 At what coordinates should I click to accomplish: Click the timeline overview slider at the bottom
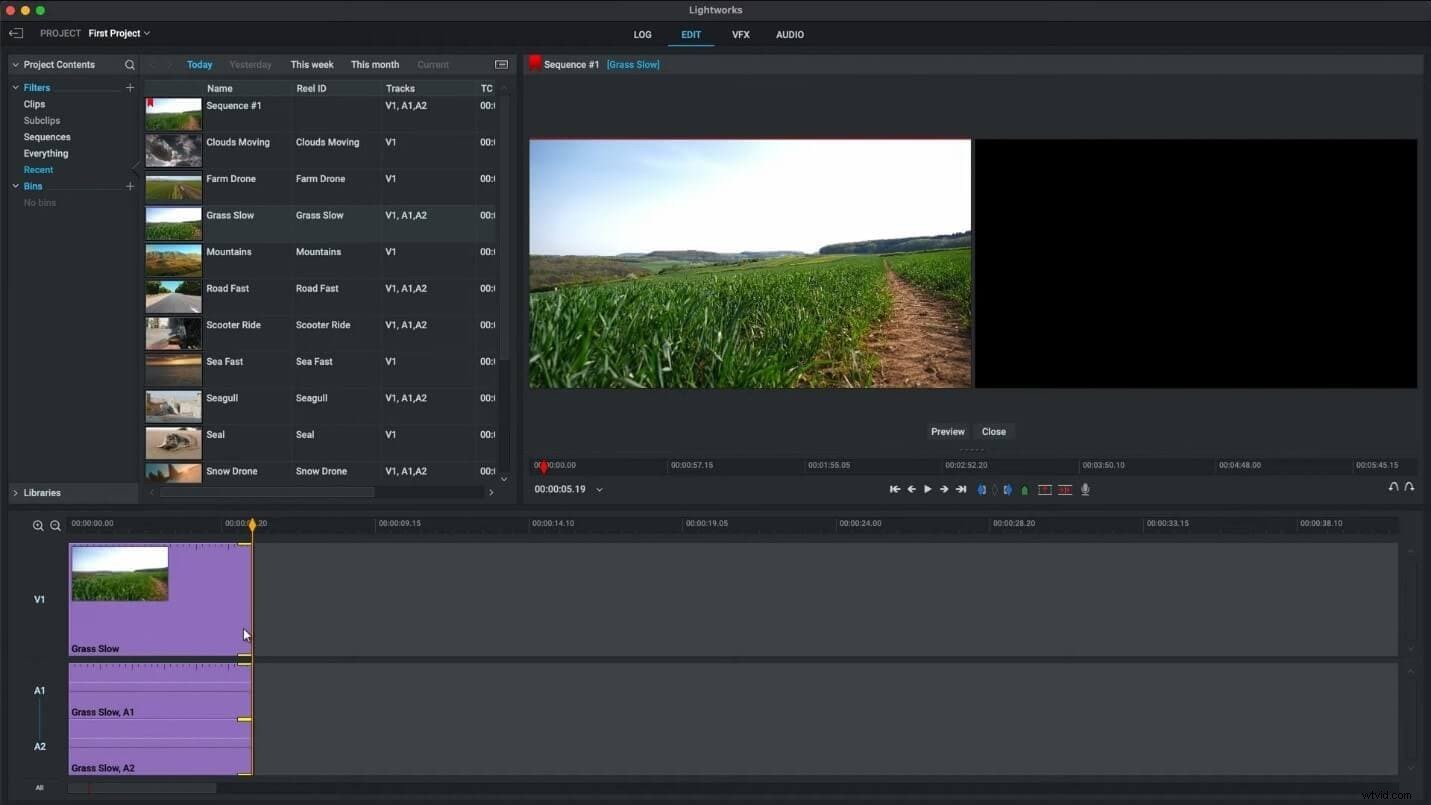tap(141, 787)
